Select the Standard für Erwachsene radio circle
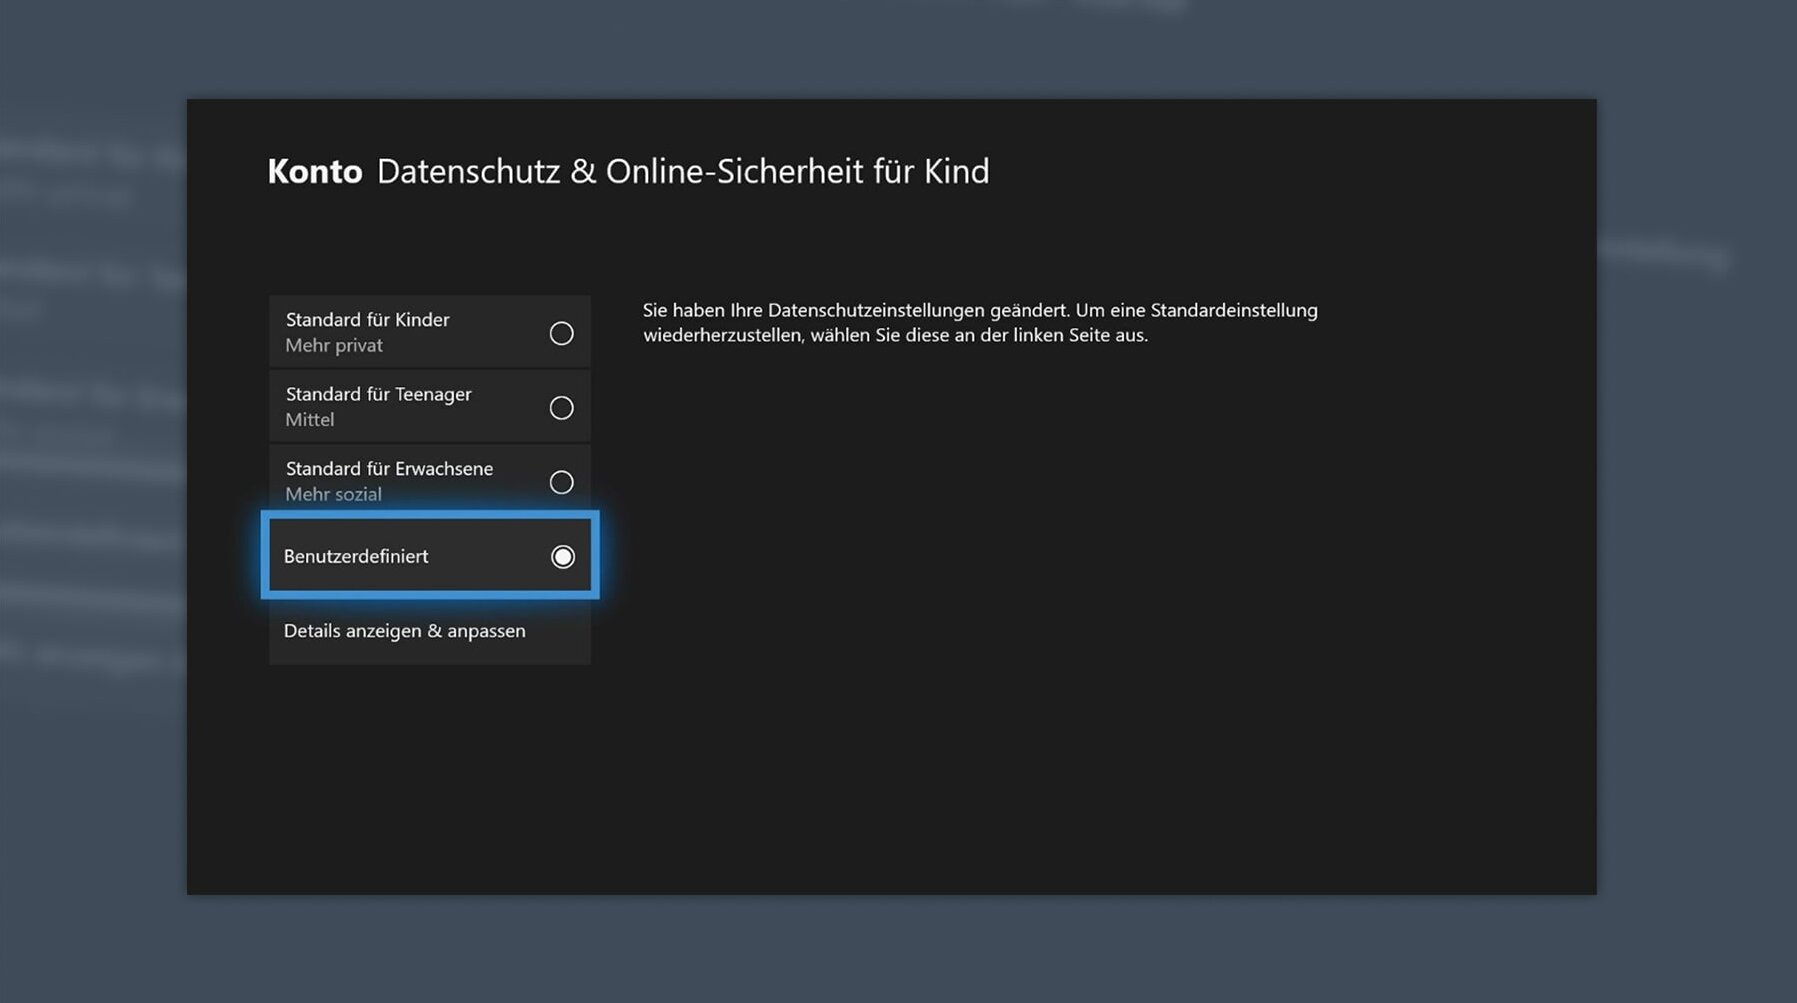 pos(561,482)
